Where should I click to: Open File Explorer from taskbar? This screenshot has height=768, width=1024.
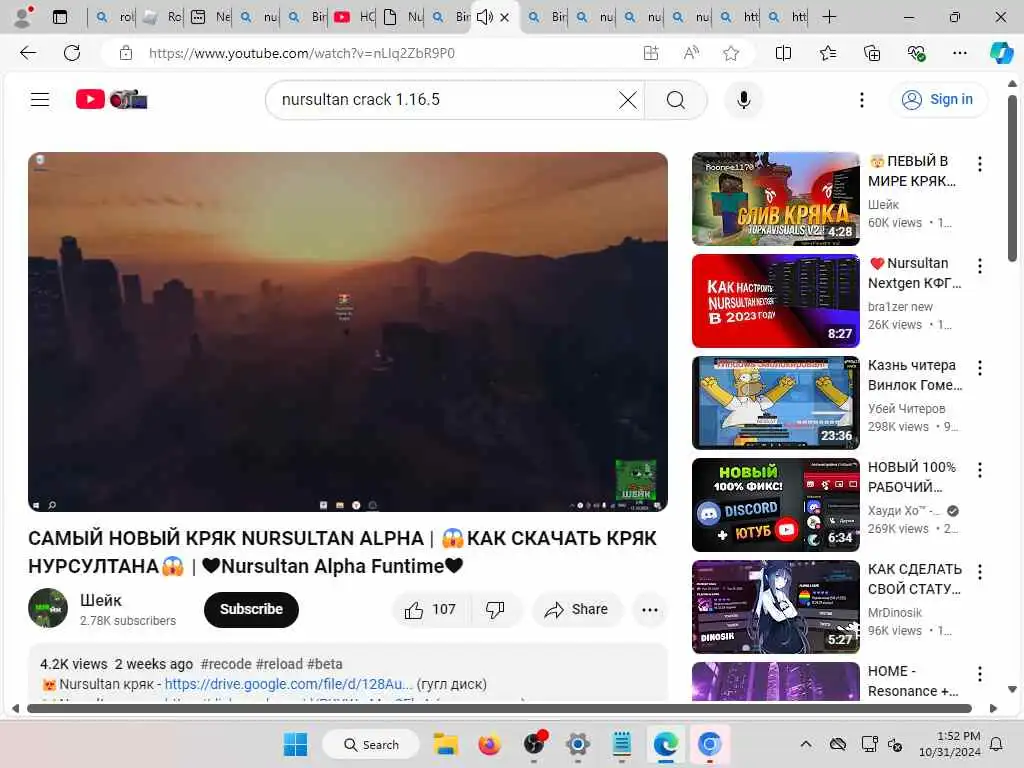point(445,744)
